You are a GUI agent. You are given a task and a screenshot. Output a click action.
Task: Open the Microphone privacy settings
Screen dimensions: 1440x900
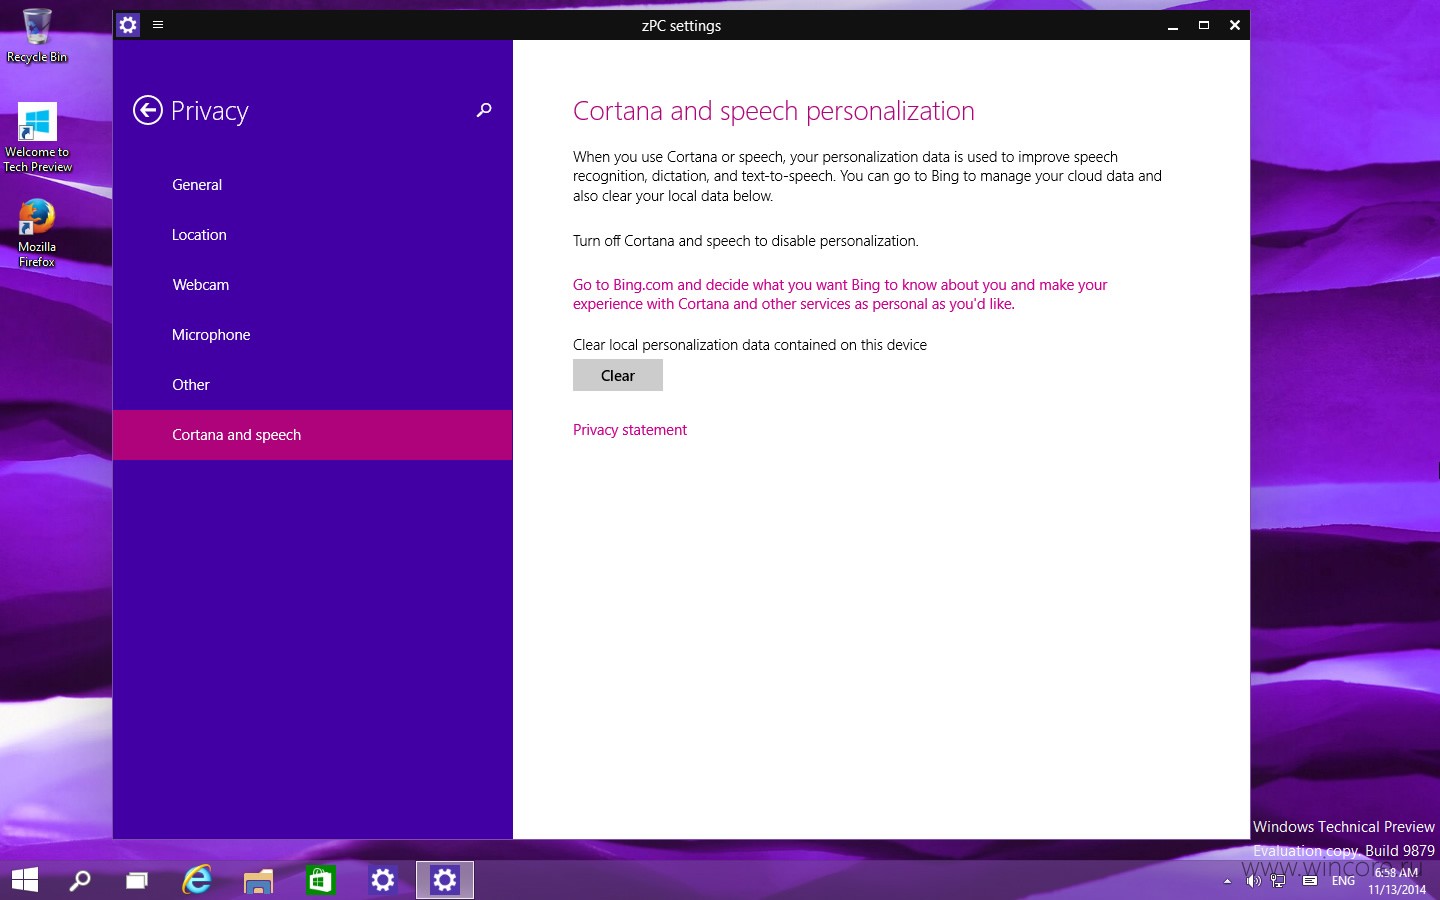point(312,335)
